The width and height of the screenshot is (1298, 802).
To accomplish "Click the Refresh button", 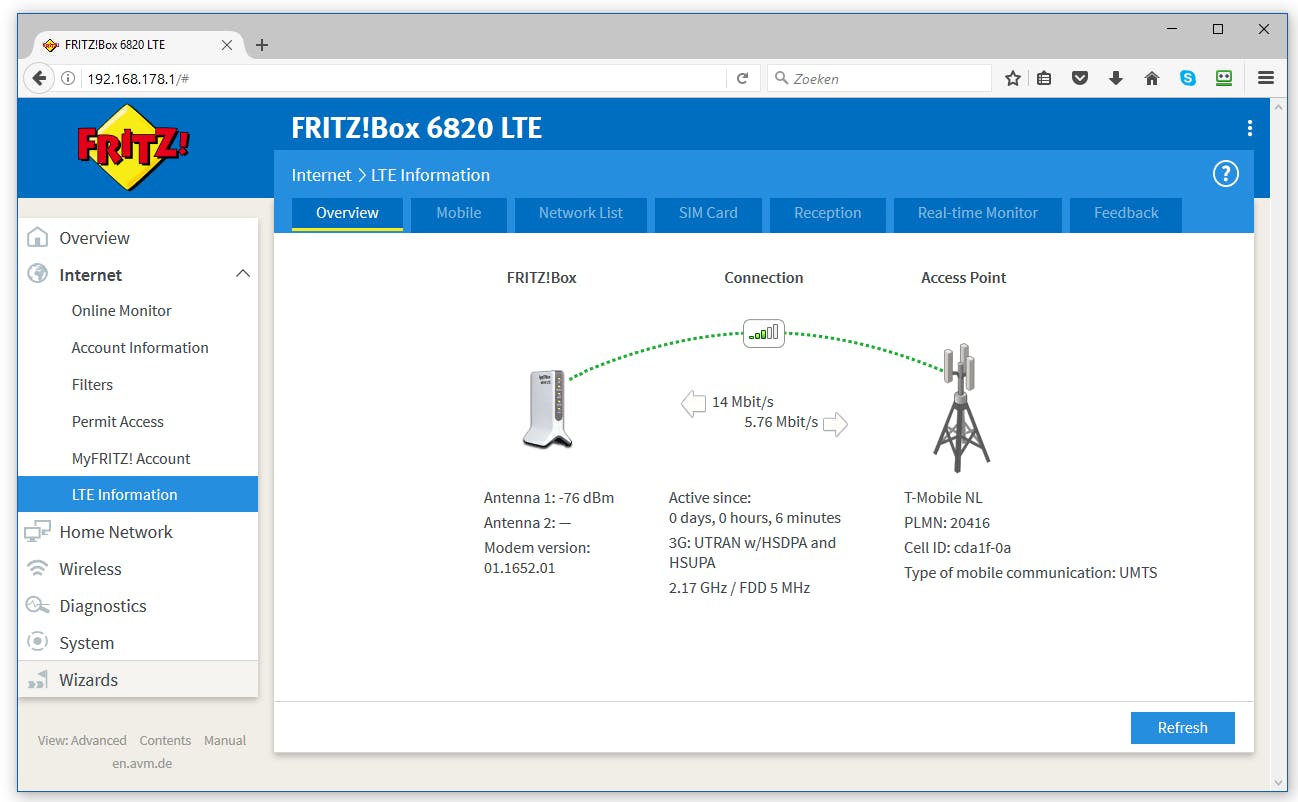I will click(x=1182, y=727).
